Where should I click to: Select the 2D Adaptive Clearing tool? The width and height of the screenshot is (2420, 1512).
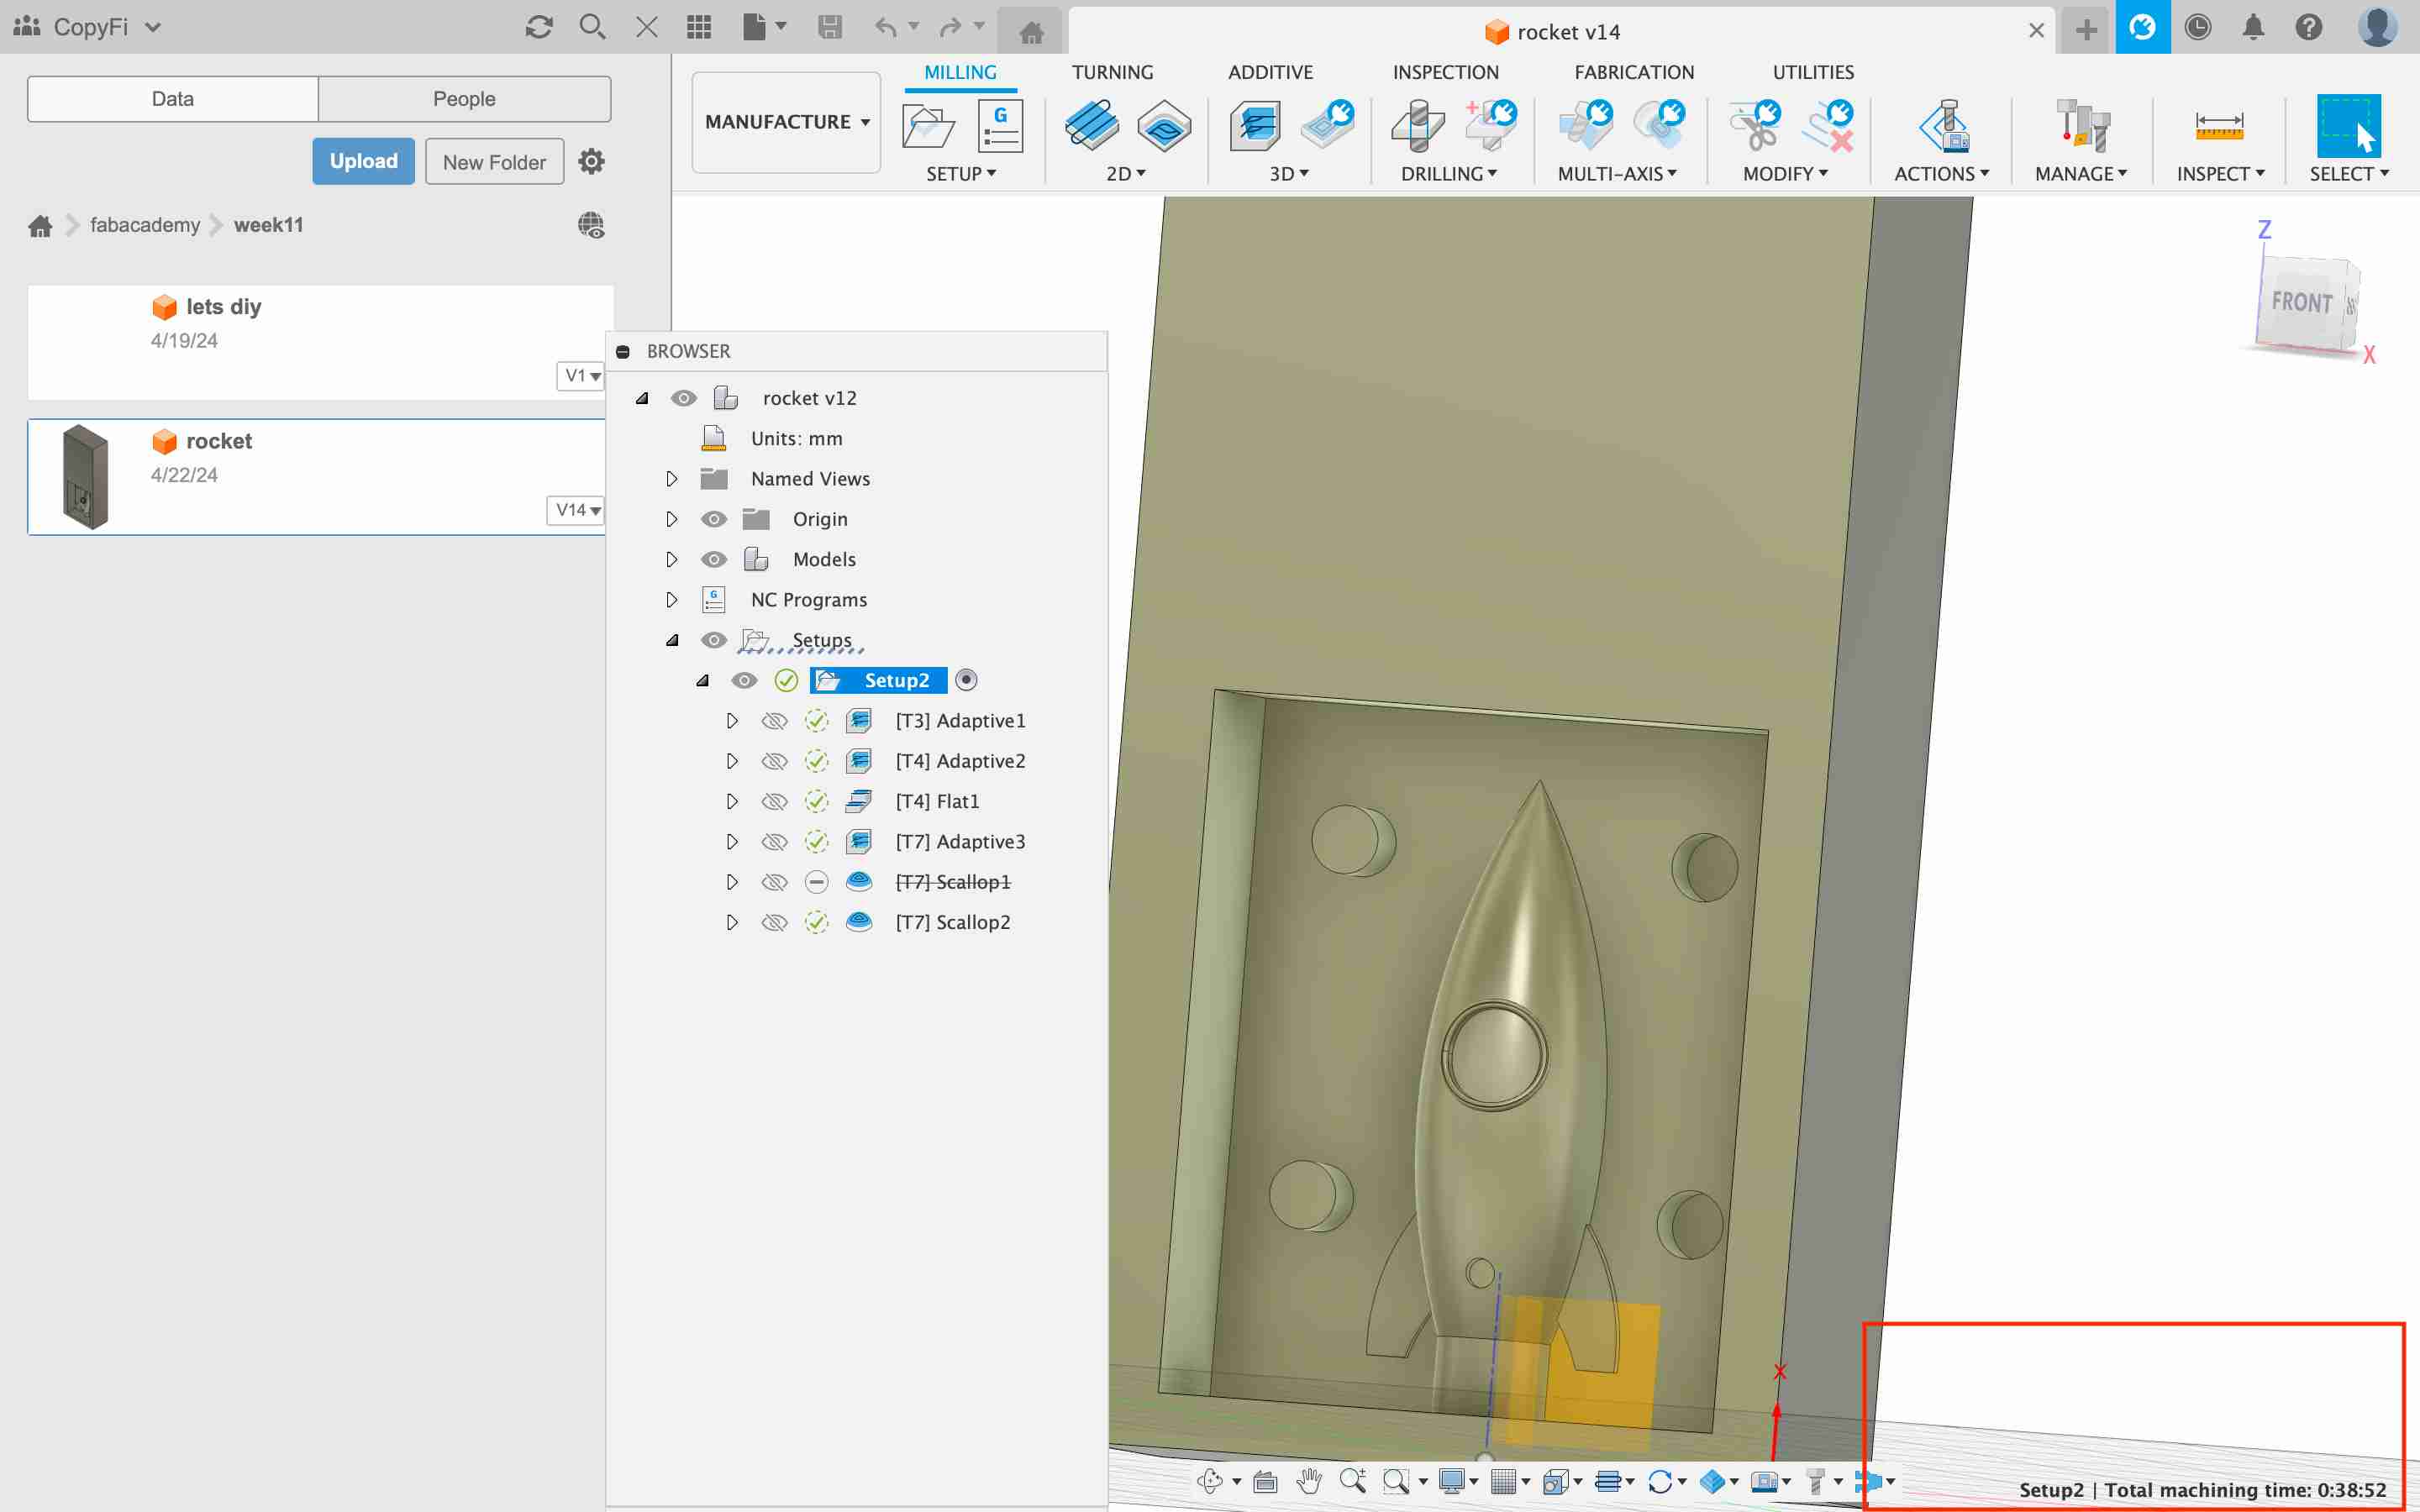(1092, 127)
